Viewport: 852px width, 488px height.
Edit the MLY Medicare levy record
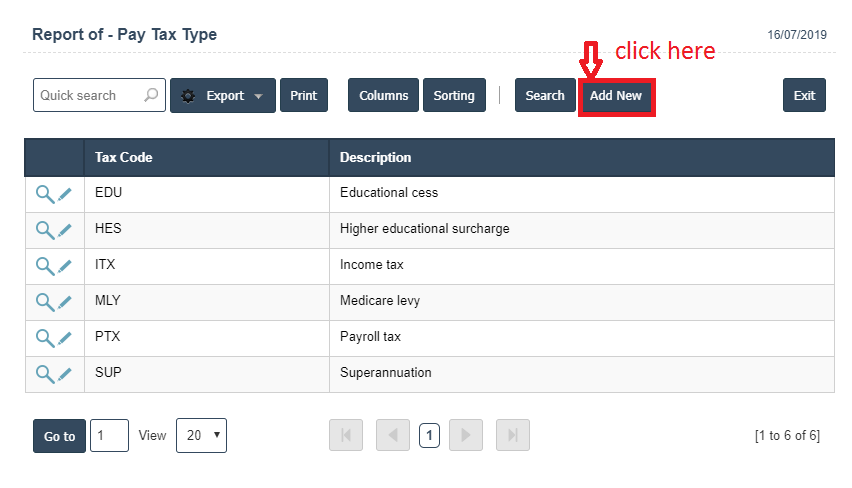[x=65, y=302]
